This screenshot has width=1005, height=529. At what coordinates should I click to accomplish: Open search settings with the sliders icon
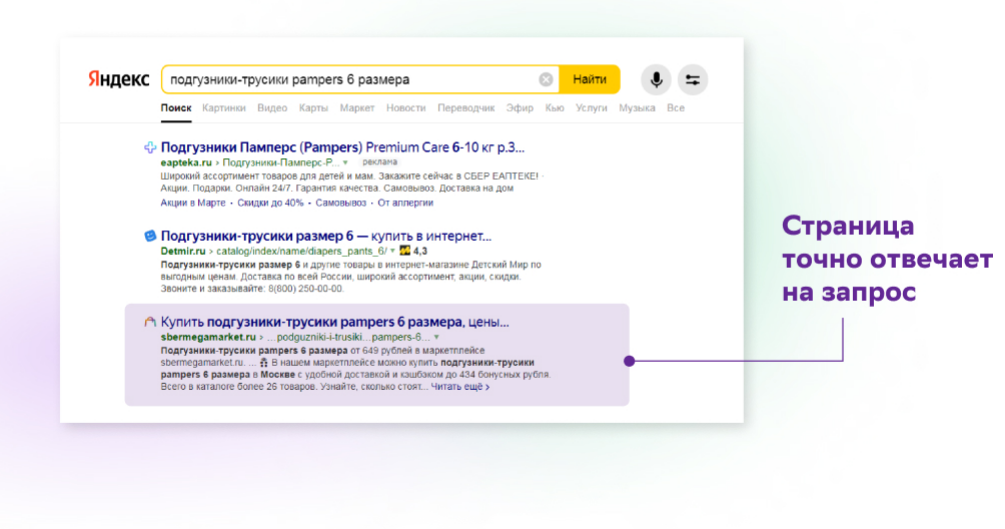[x=692, y=80]
